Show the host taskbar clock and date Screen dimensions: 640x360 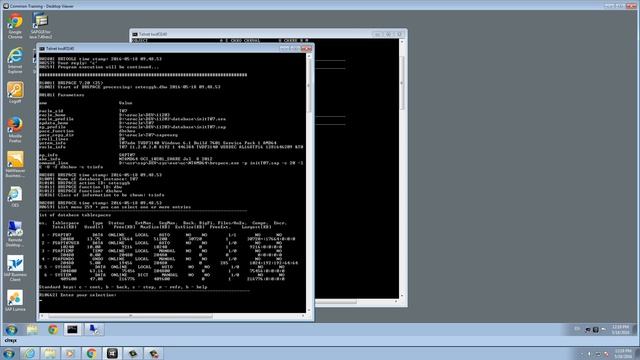pyautogui.click(x=623, y=353)
